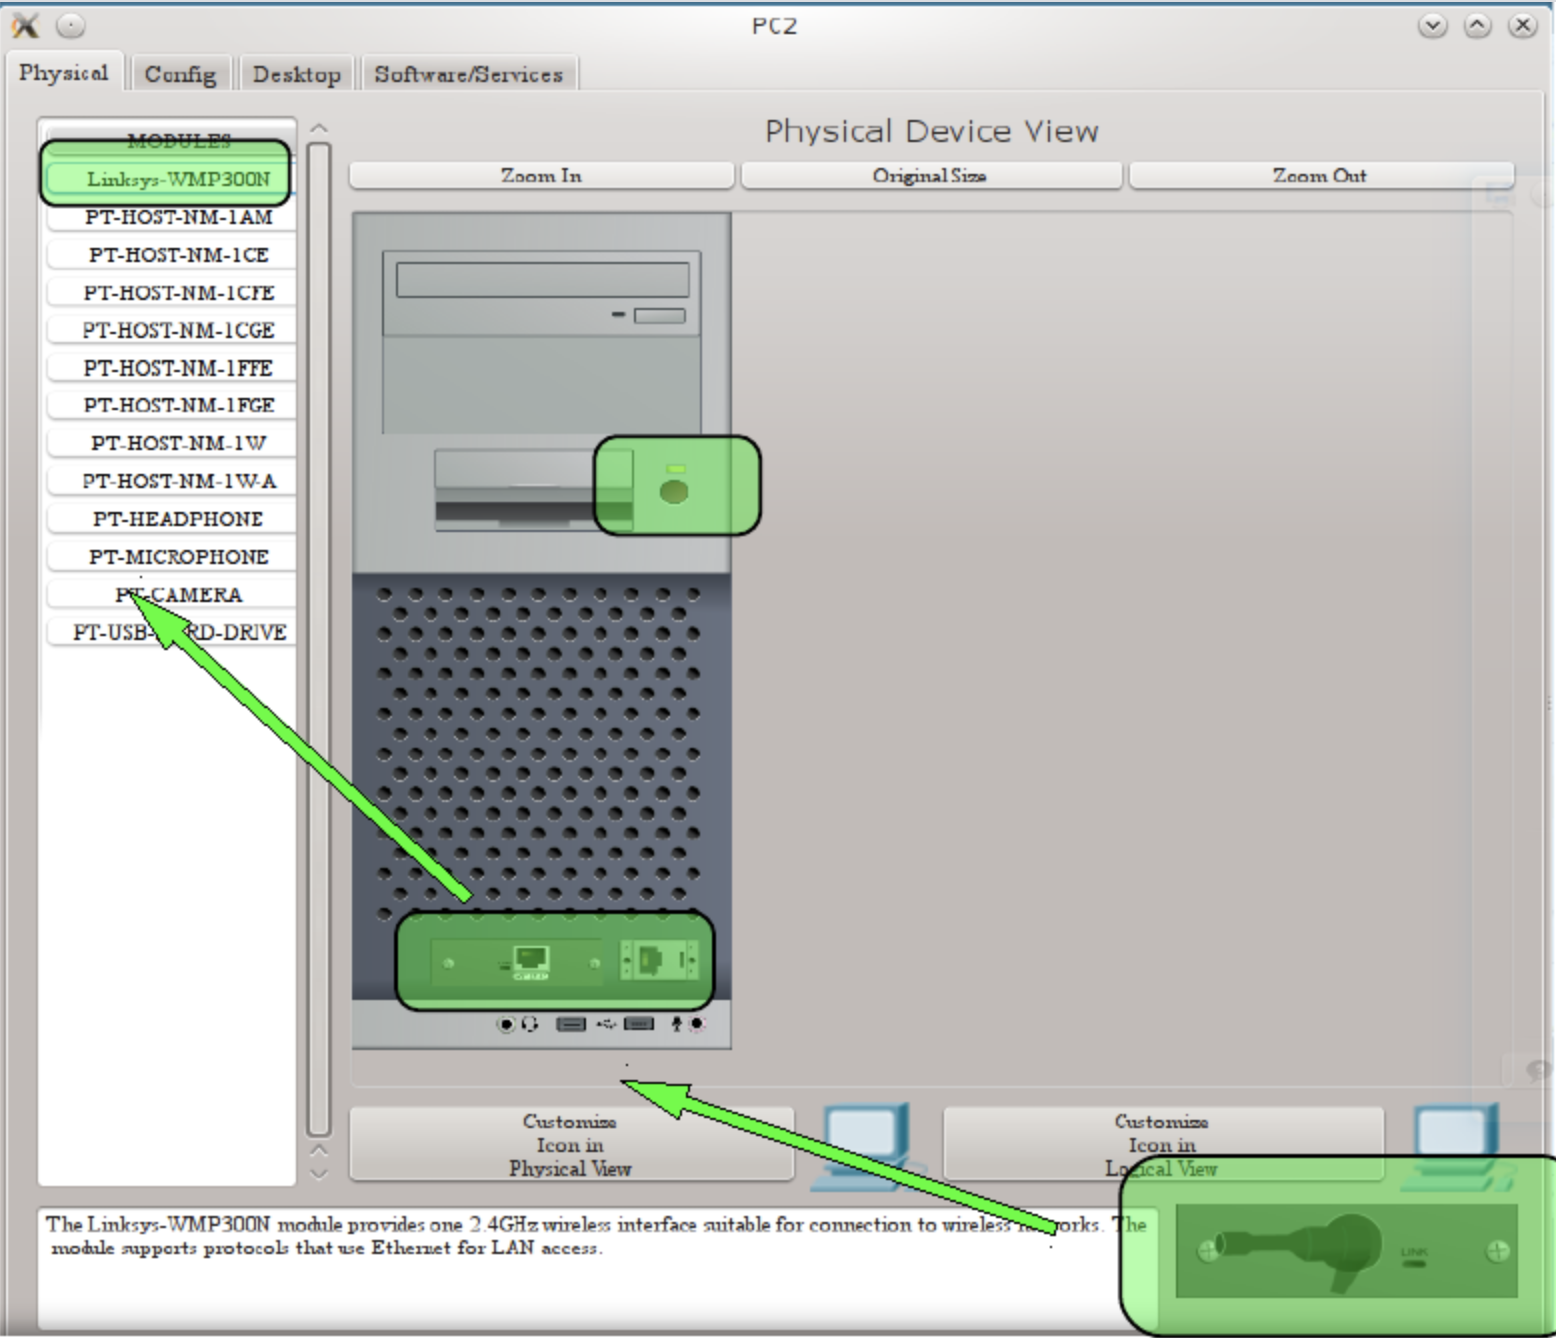The width and height of the screenshot is (1556, 1338).
Task: Select PT-HEADPHONE module
Action: point(172,519)
